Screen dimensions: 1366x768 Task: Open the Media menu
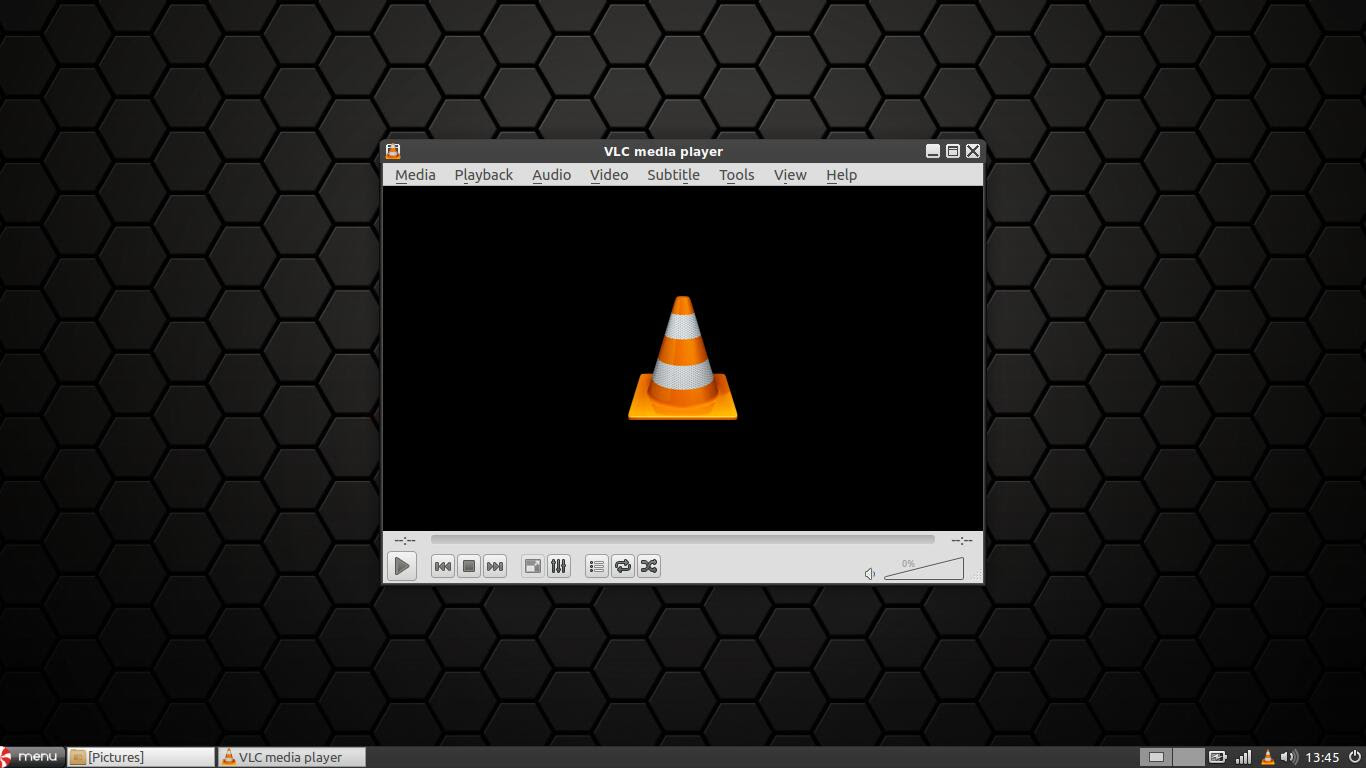click(415, 175)
